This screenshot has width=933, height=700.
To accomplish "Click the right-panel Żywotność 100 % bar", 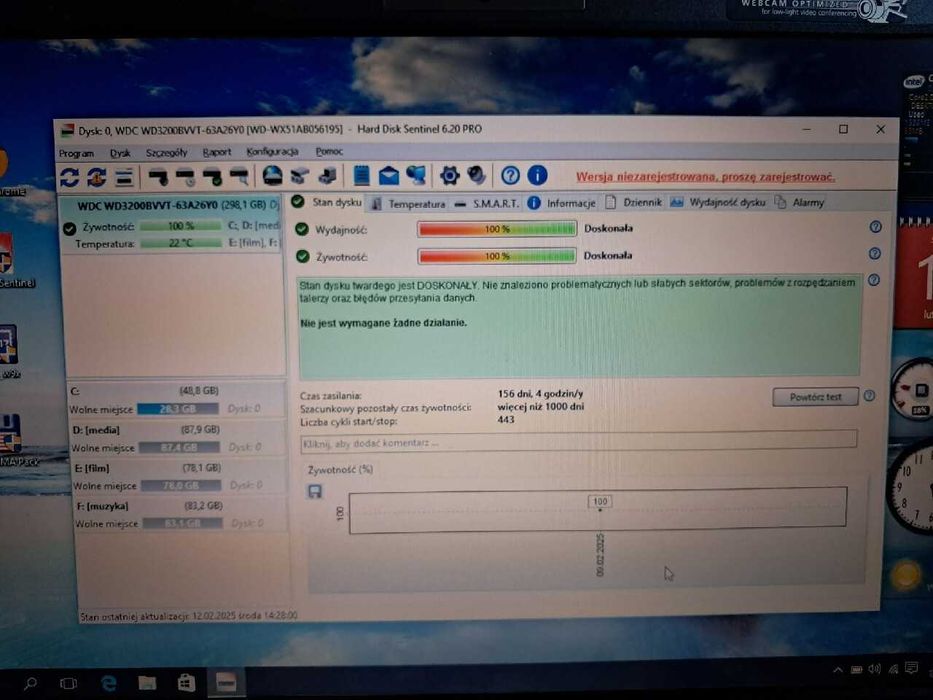I will (497, 256).
